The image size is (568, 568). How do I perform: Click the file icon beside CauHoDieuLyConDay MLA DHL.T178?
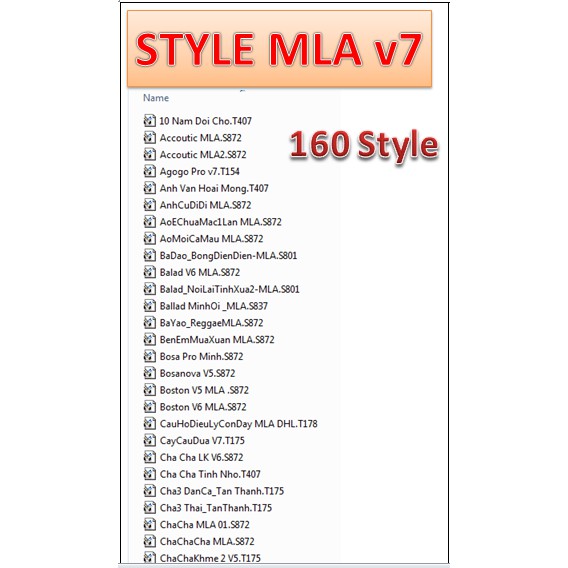click(150, 423)
